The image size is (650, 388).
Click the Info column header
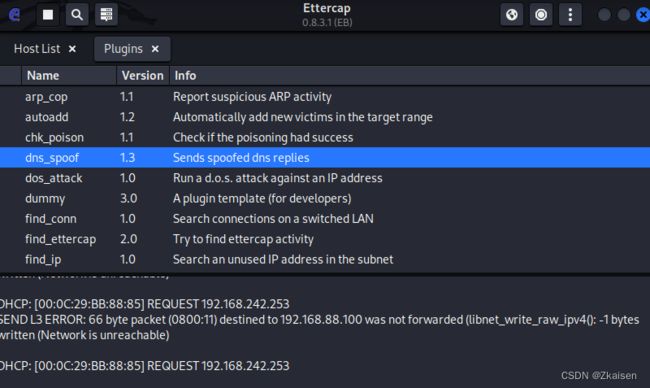410,75
